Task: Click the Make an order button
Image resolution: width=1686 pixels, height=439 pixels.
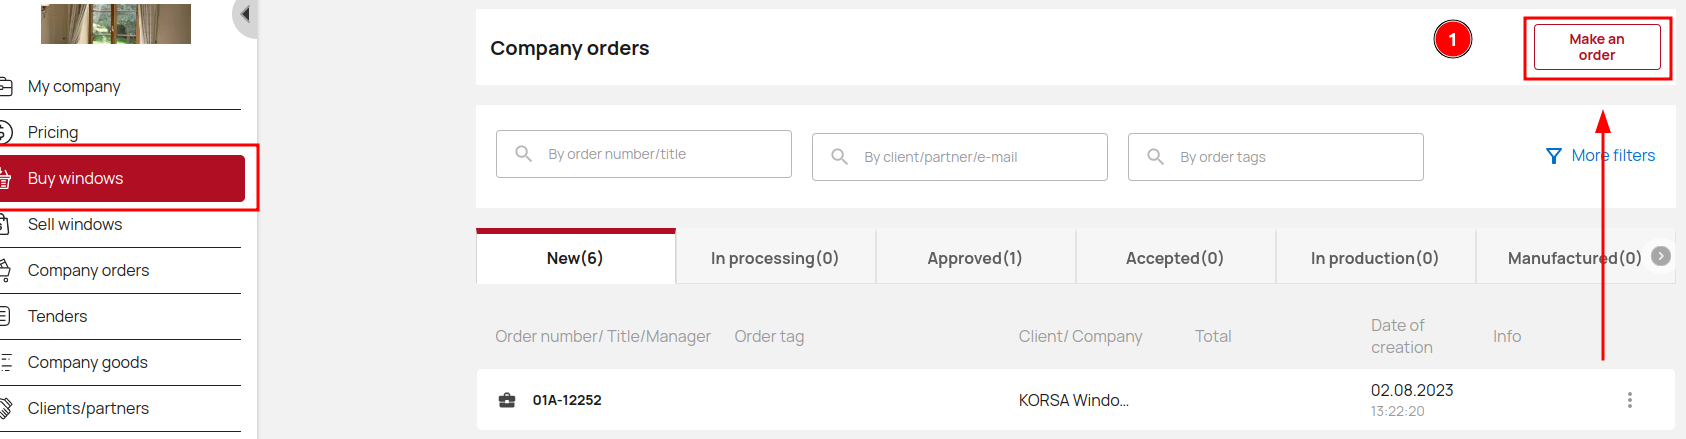Action: (x=1597, y=47)
